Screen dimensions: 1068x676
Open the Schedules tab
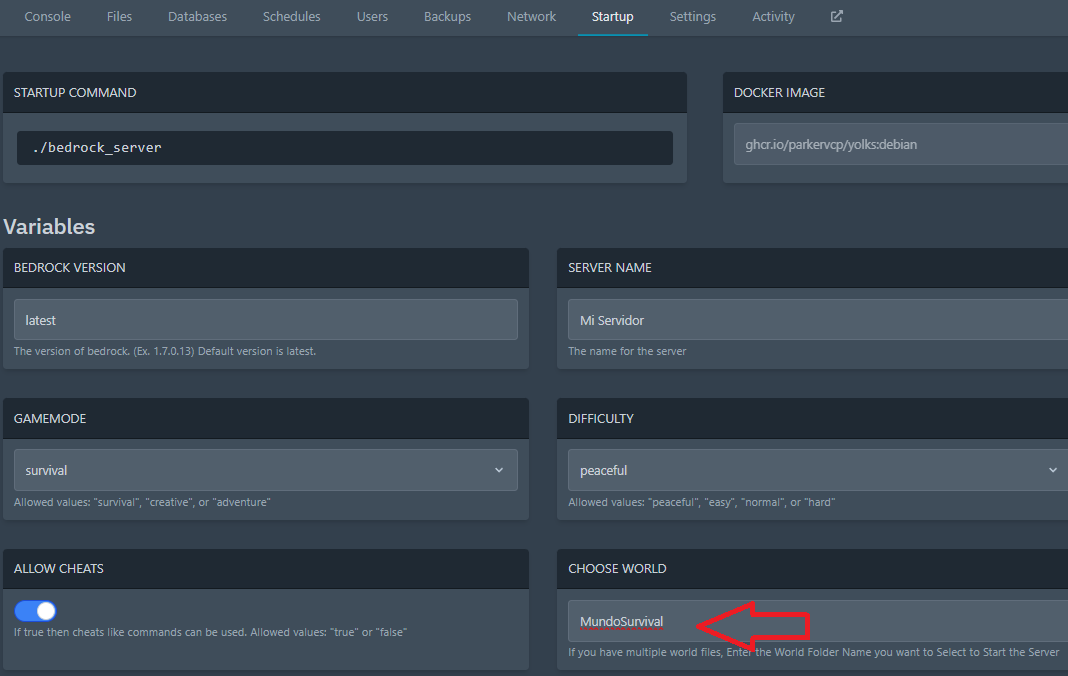click(291, 17)
